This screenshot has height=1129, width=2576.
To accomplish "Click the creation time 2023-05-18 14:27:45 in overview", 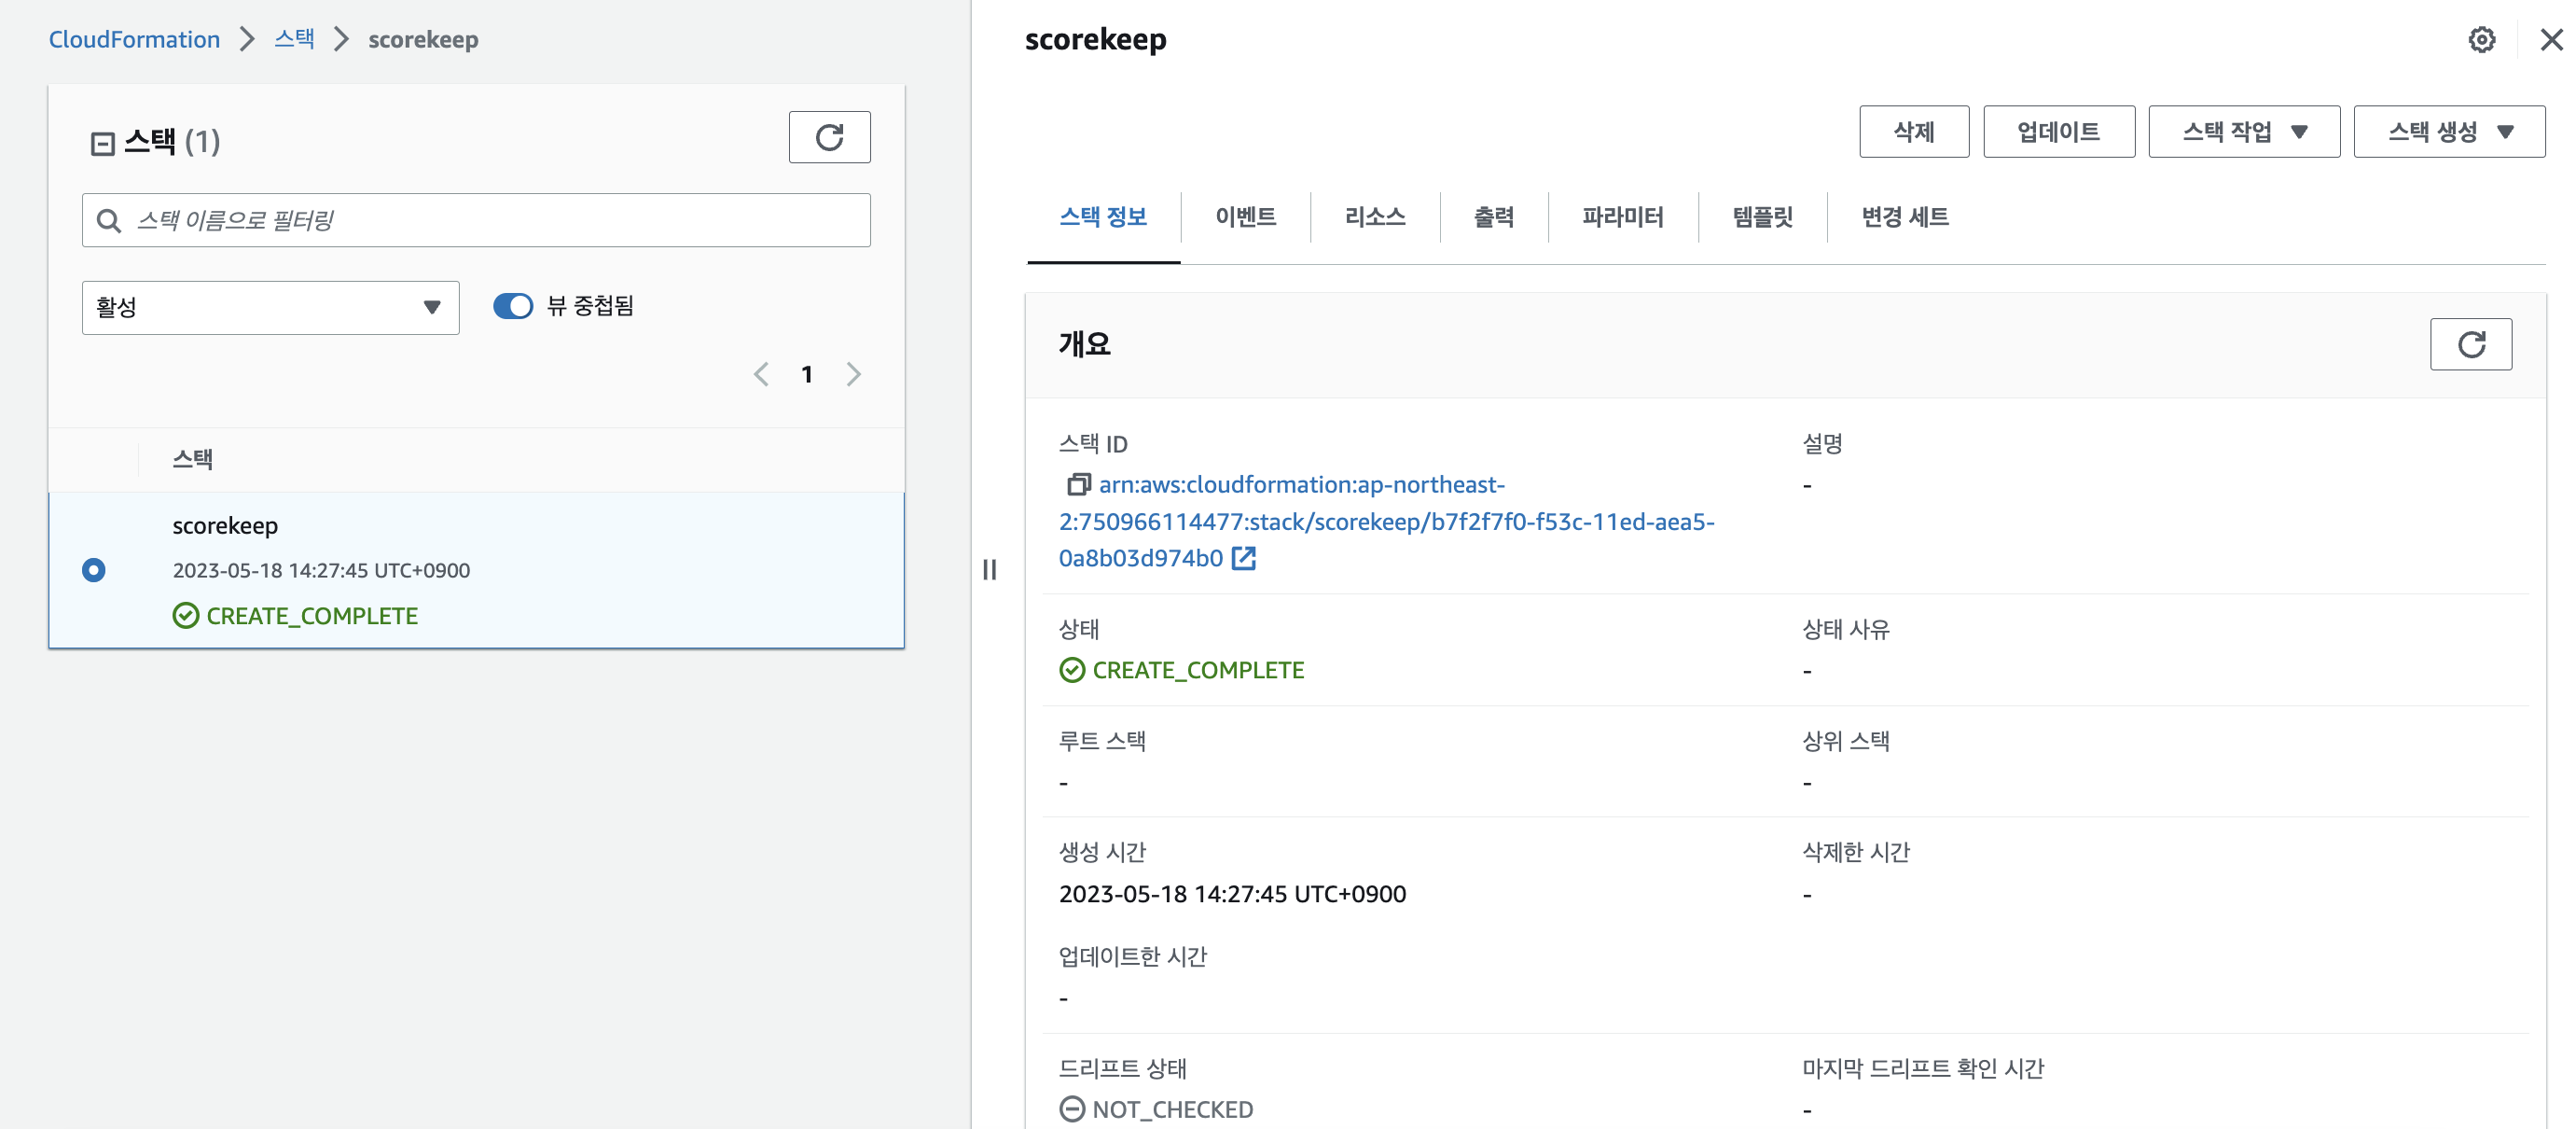I will click(x=1232, y=894).
